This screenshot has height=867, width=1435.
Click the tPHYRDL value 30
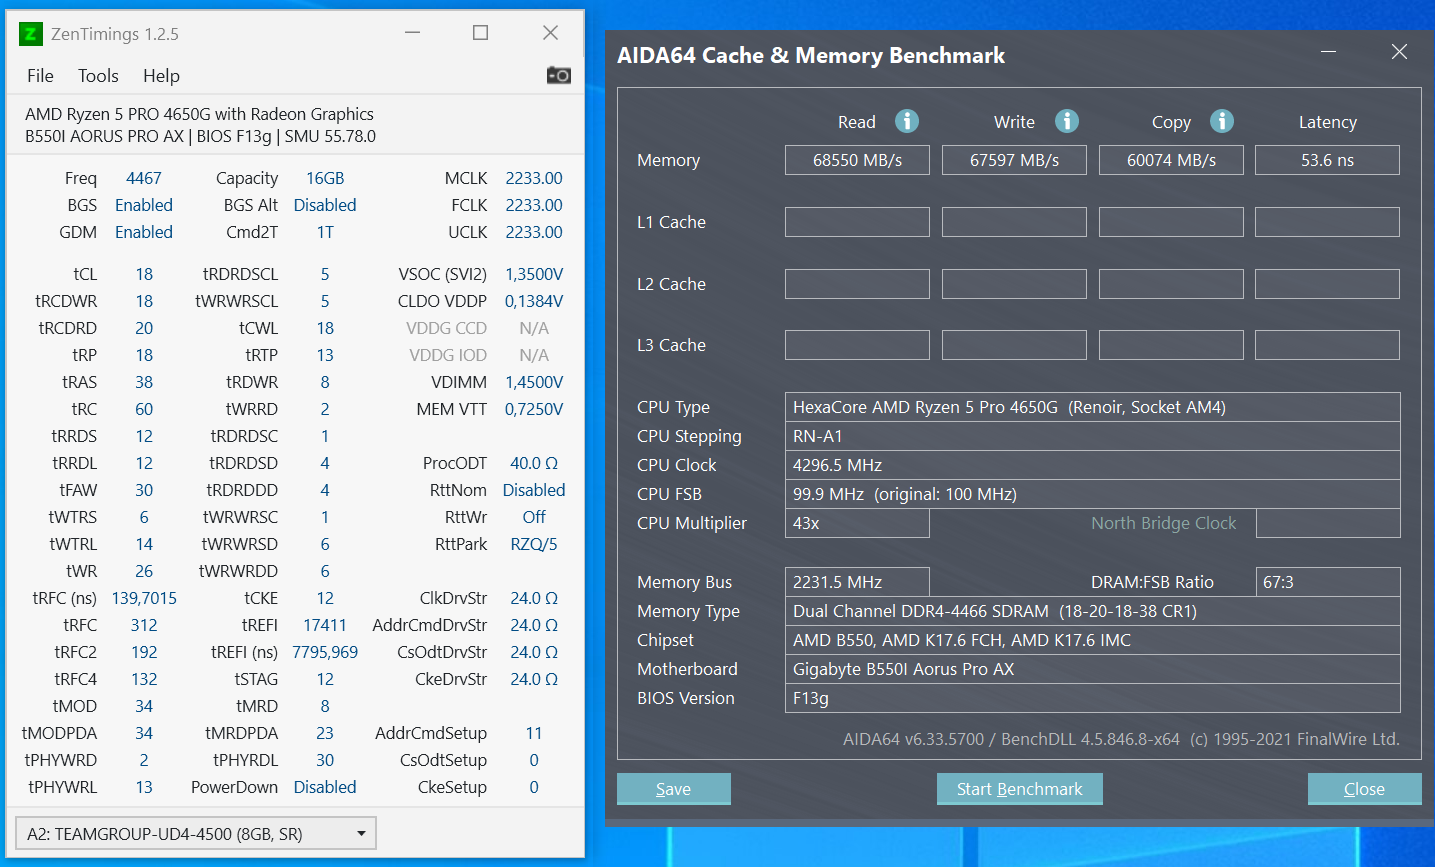click(x=325, y=760)
